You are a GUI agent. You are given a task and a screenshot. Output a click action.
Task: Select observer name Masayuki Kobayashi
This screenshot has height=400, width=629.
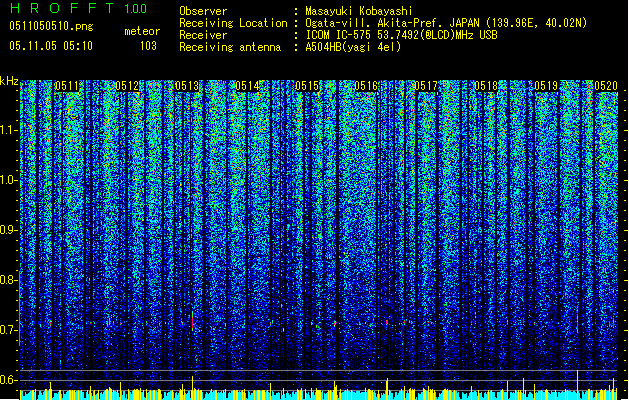tap(359, 11)
